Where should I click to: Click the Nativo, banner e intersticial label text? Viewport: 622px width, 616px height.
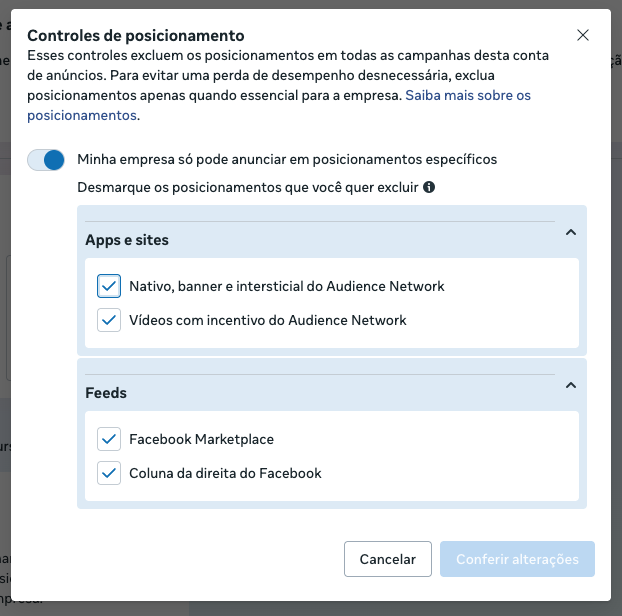(287, 286)
